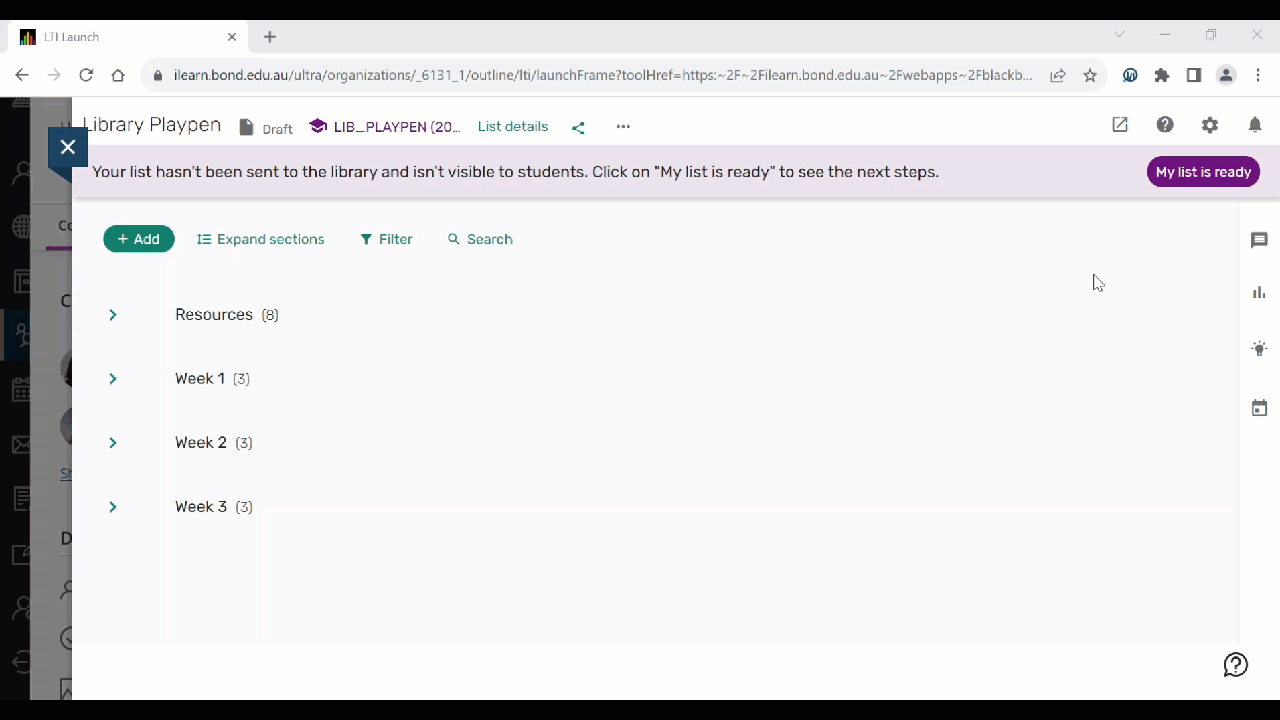This screenshot has height=720, width=1280.
Task: Click the share icon beside List details
Action: click(x=578, y=127)
